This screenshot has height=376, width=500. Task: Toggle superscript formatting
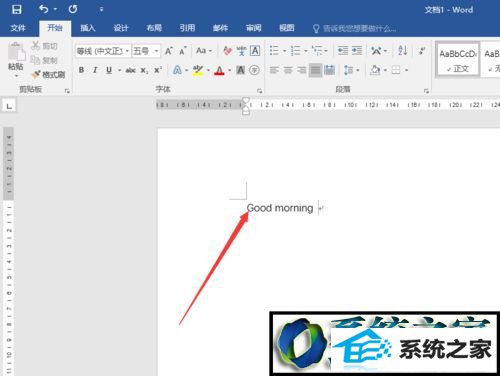(158, 70)
